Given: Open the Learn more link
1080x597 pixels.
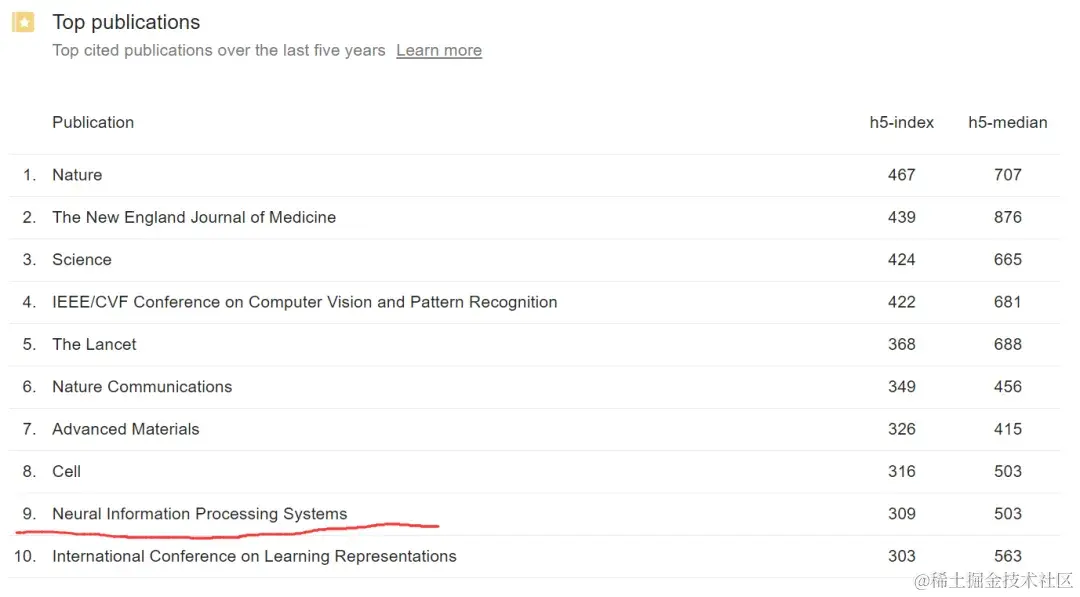Looking at the screenshot, I should click(x=439, y=50).
